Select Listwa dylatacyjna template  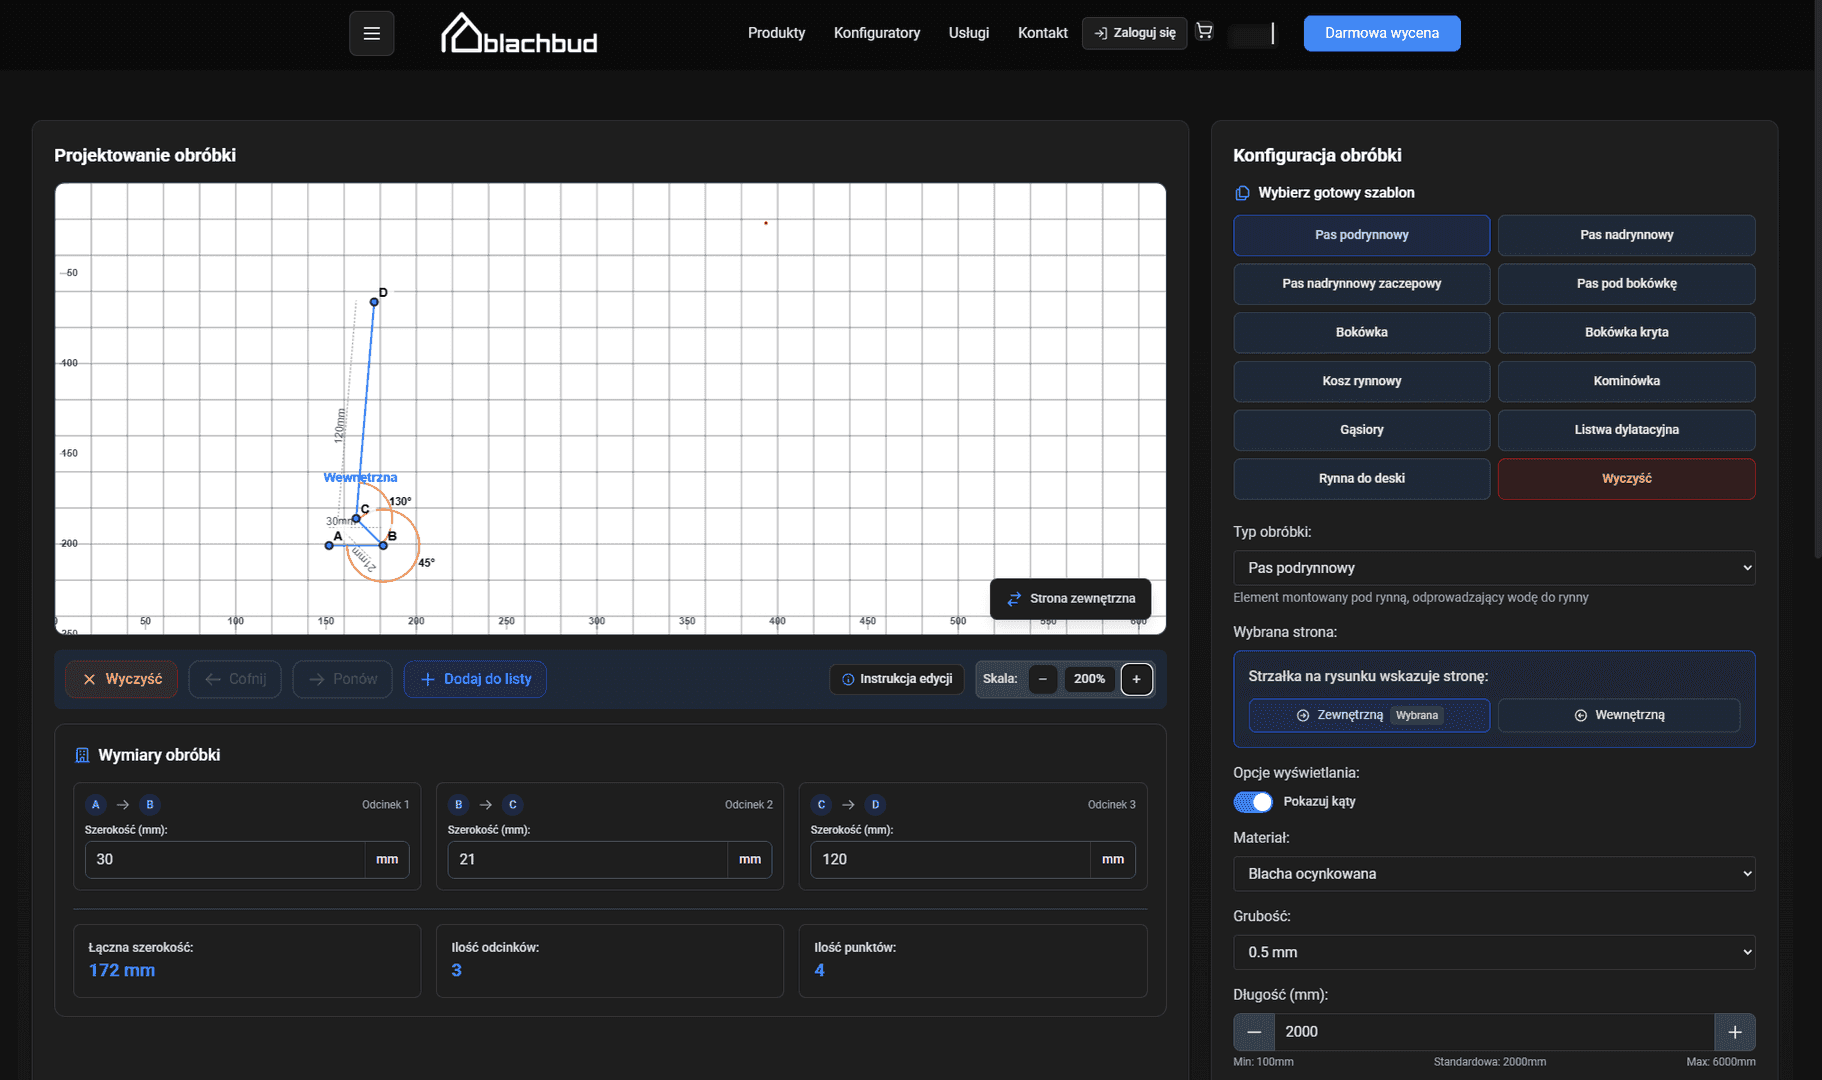(x=1626, y=430)
